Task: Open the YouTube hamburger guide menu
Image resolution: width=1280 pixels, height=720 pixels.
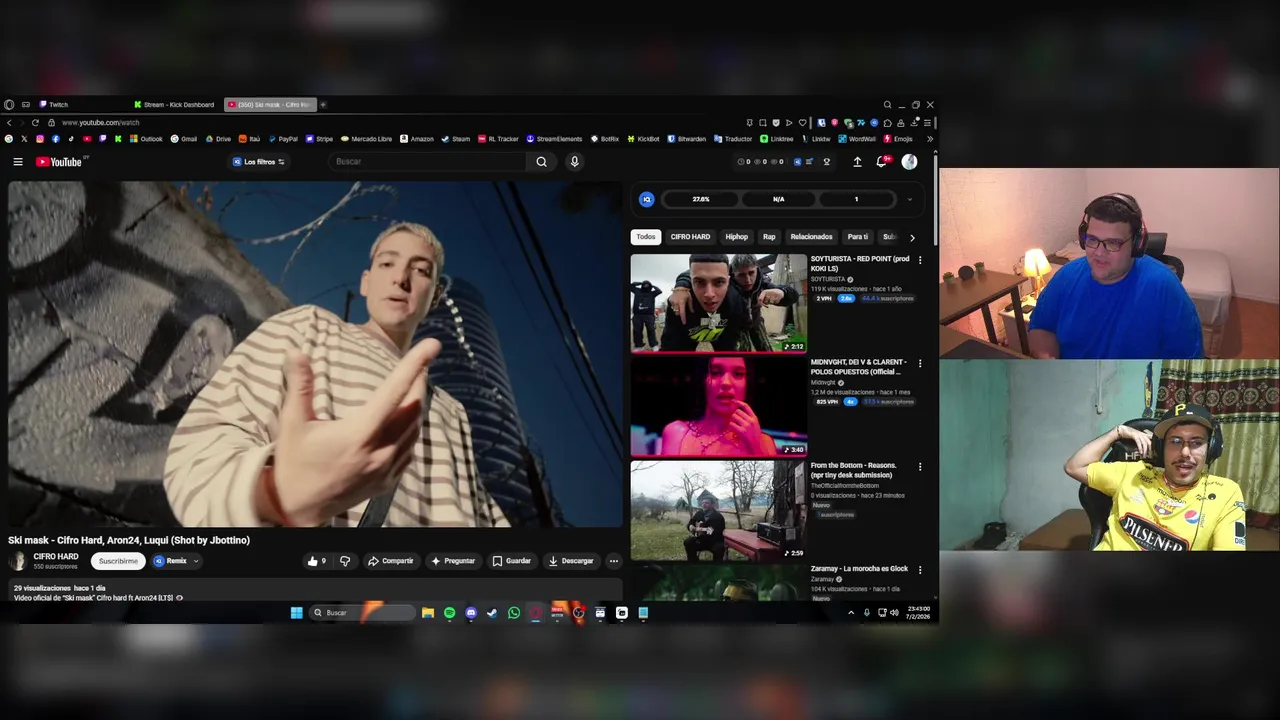Action: (17, 162)
